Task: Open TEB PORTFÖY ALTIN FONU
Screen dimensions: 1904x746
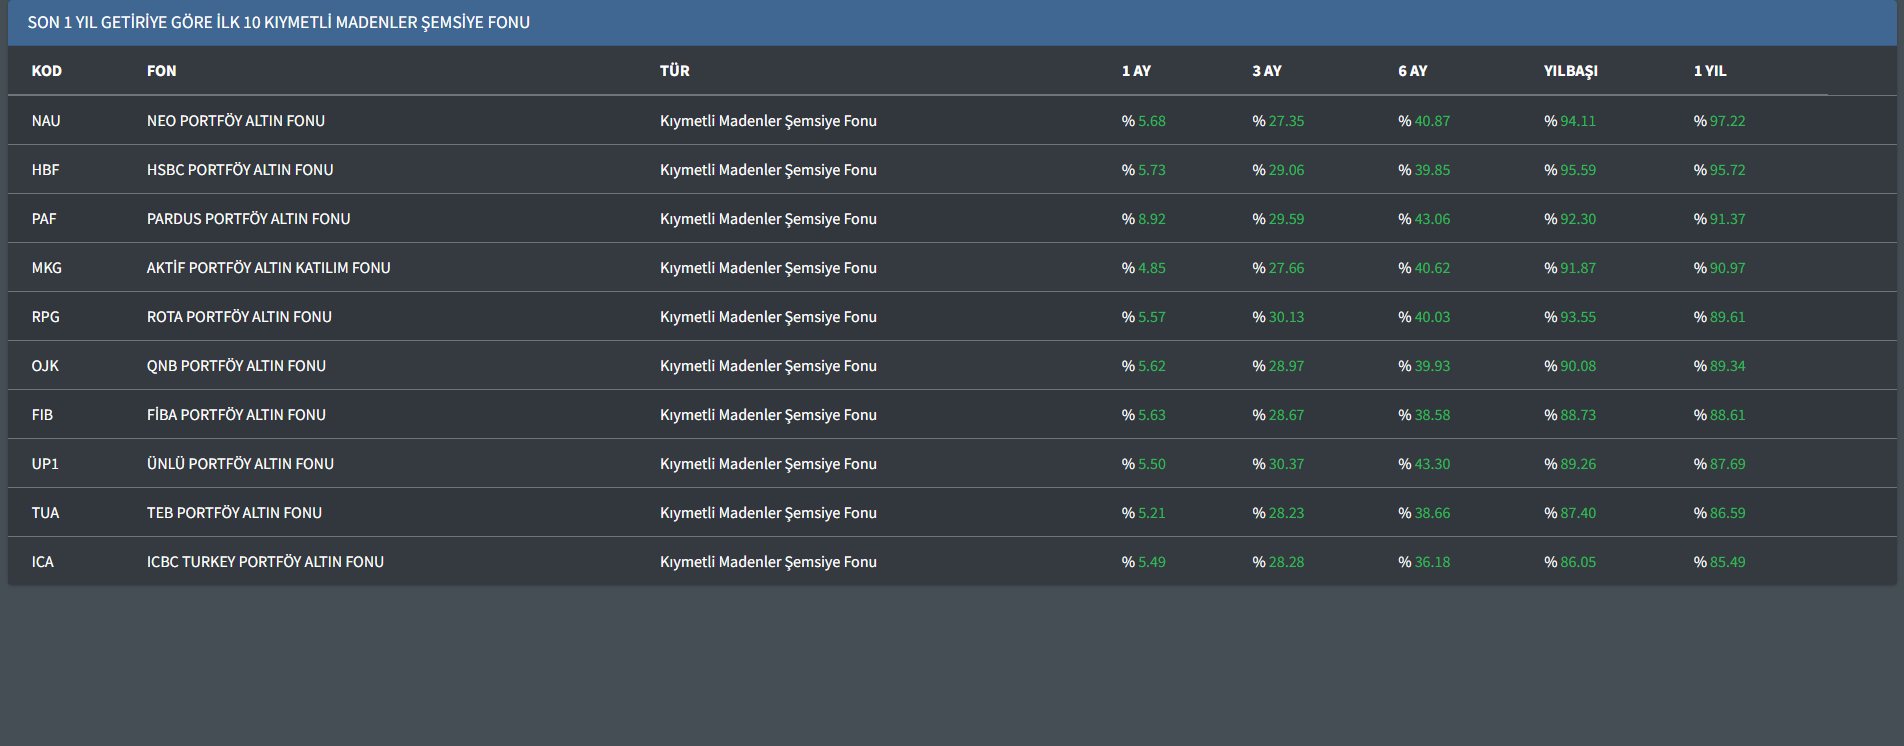Action: click(x=234, y=513)
